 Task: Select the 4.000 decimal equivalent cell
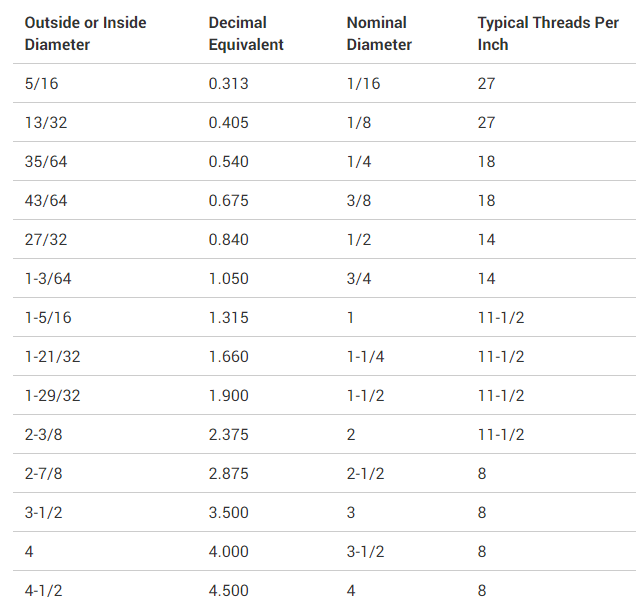tap(229, 552)
